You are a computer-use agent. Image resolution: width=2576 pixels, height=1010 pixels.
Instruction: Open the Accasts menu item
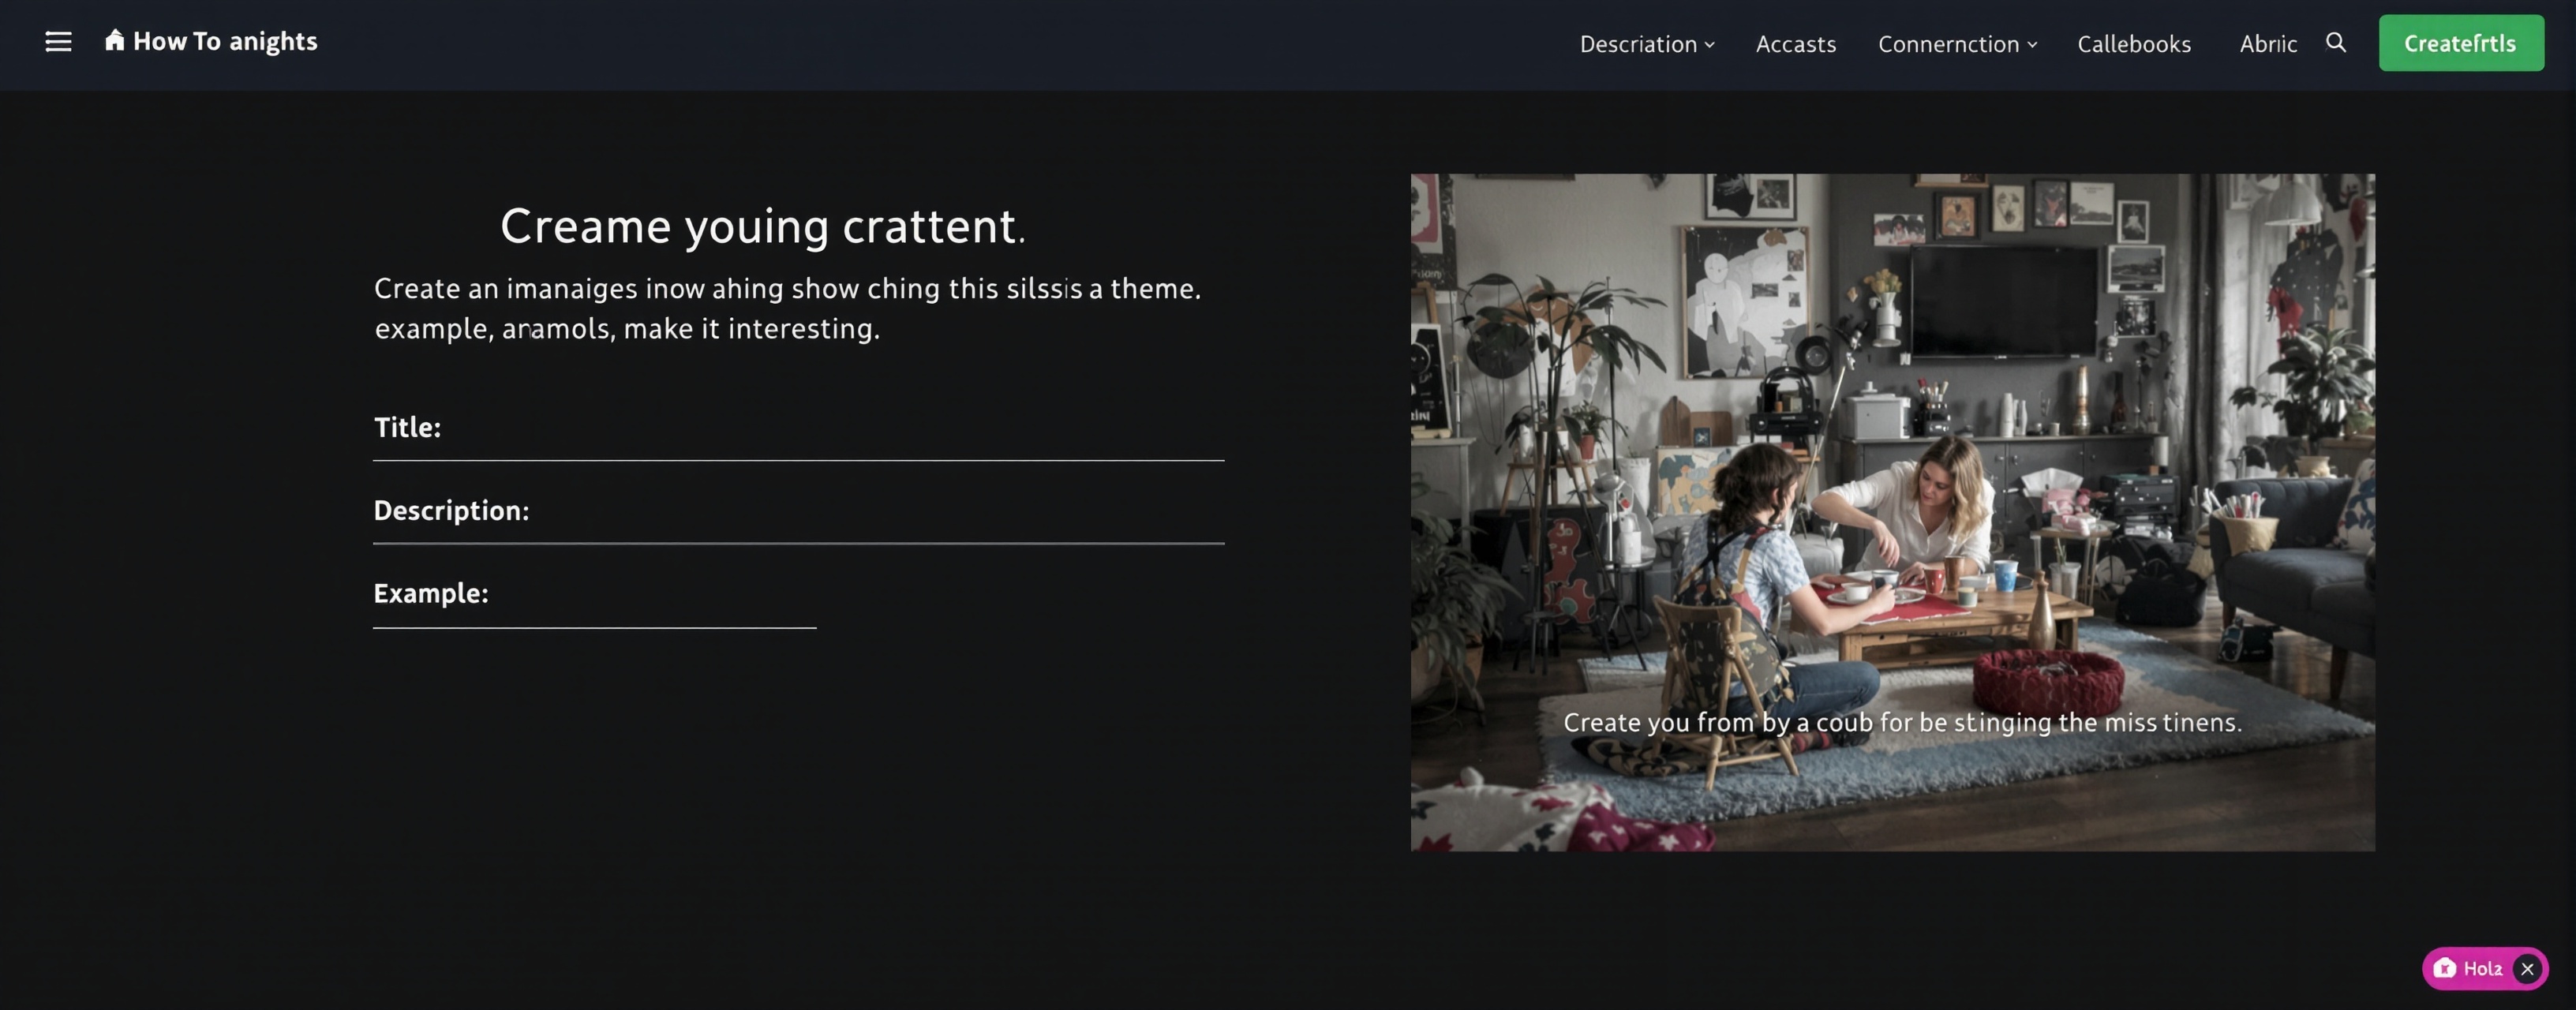coord(1796,44)
